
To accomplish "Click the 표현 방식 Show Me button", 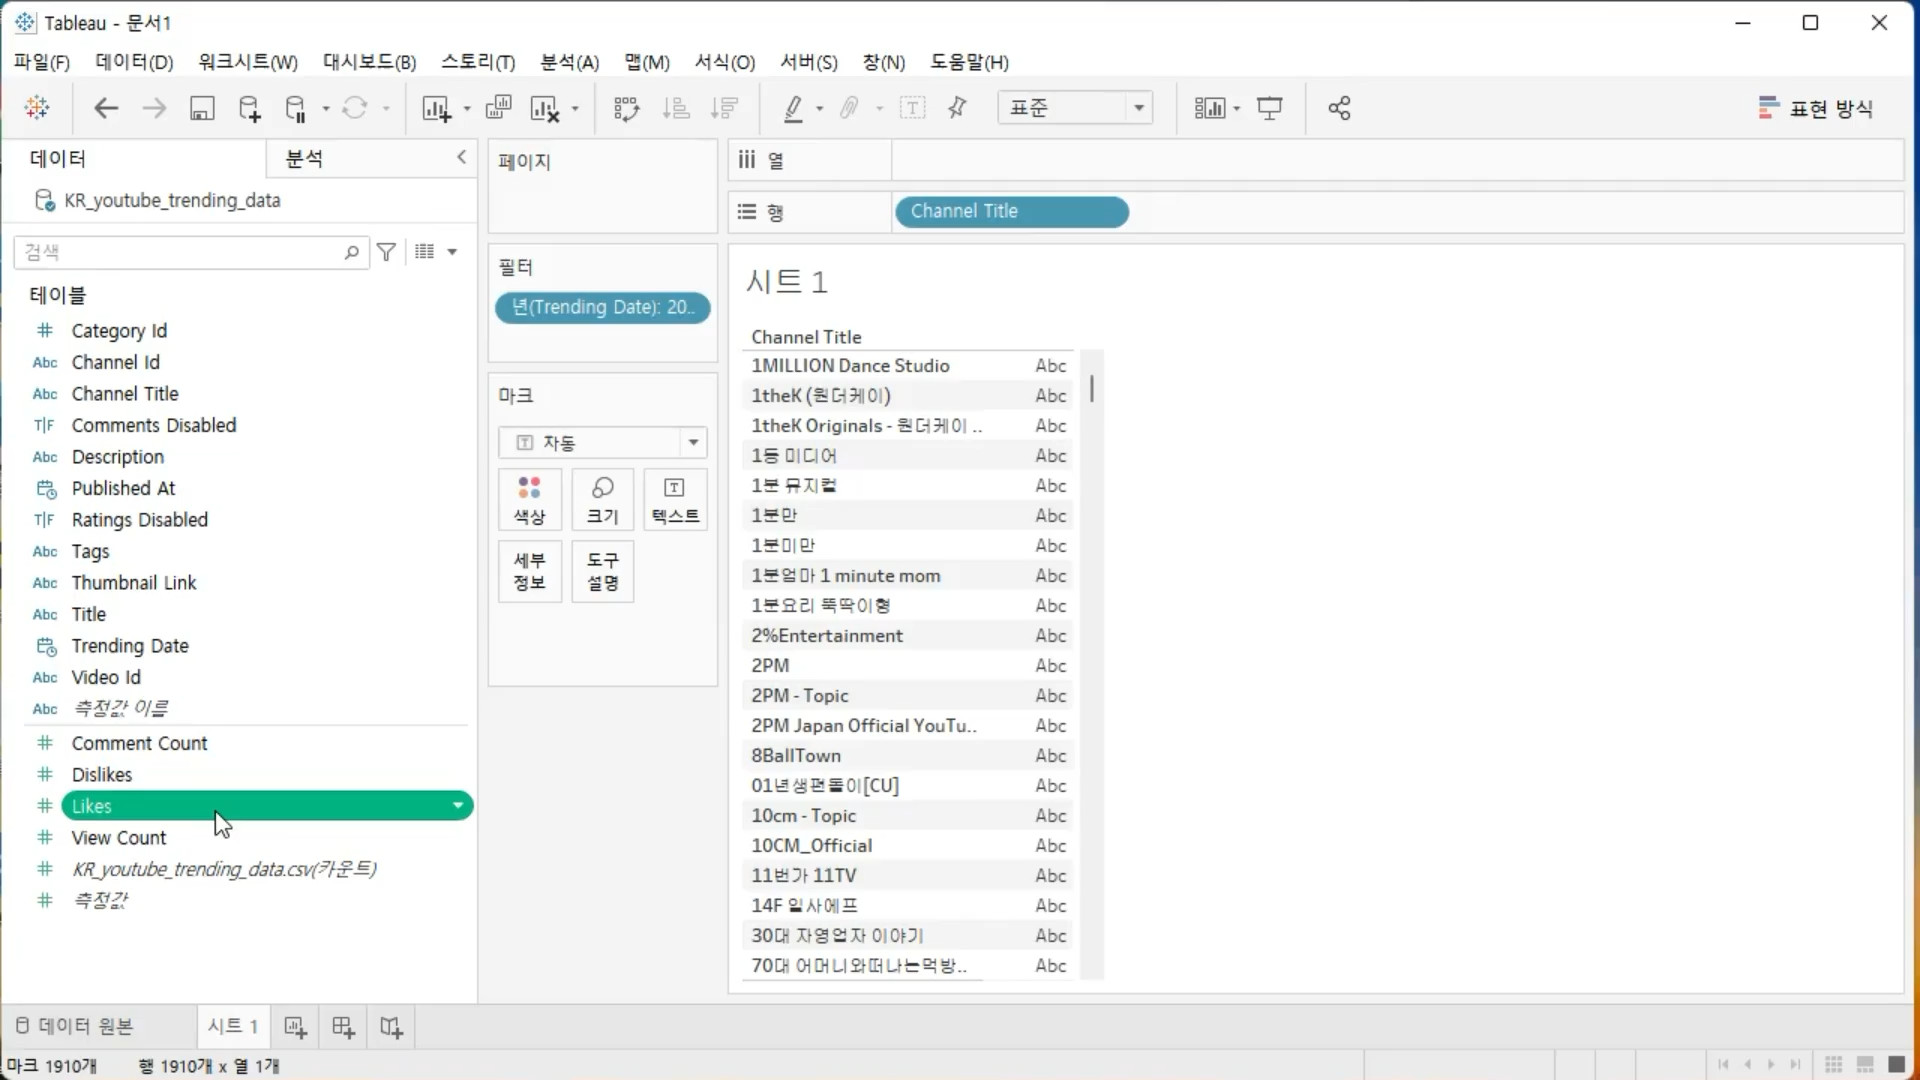I will (x=1815, y=108).
